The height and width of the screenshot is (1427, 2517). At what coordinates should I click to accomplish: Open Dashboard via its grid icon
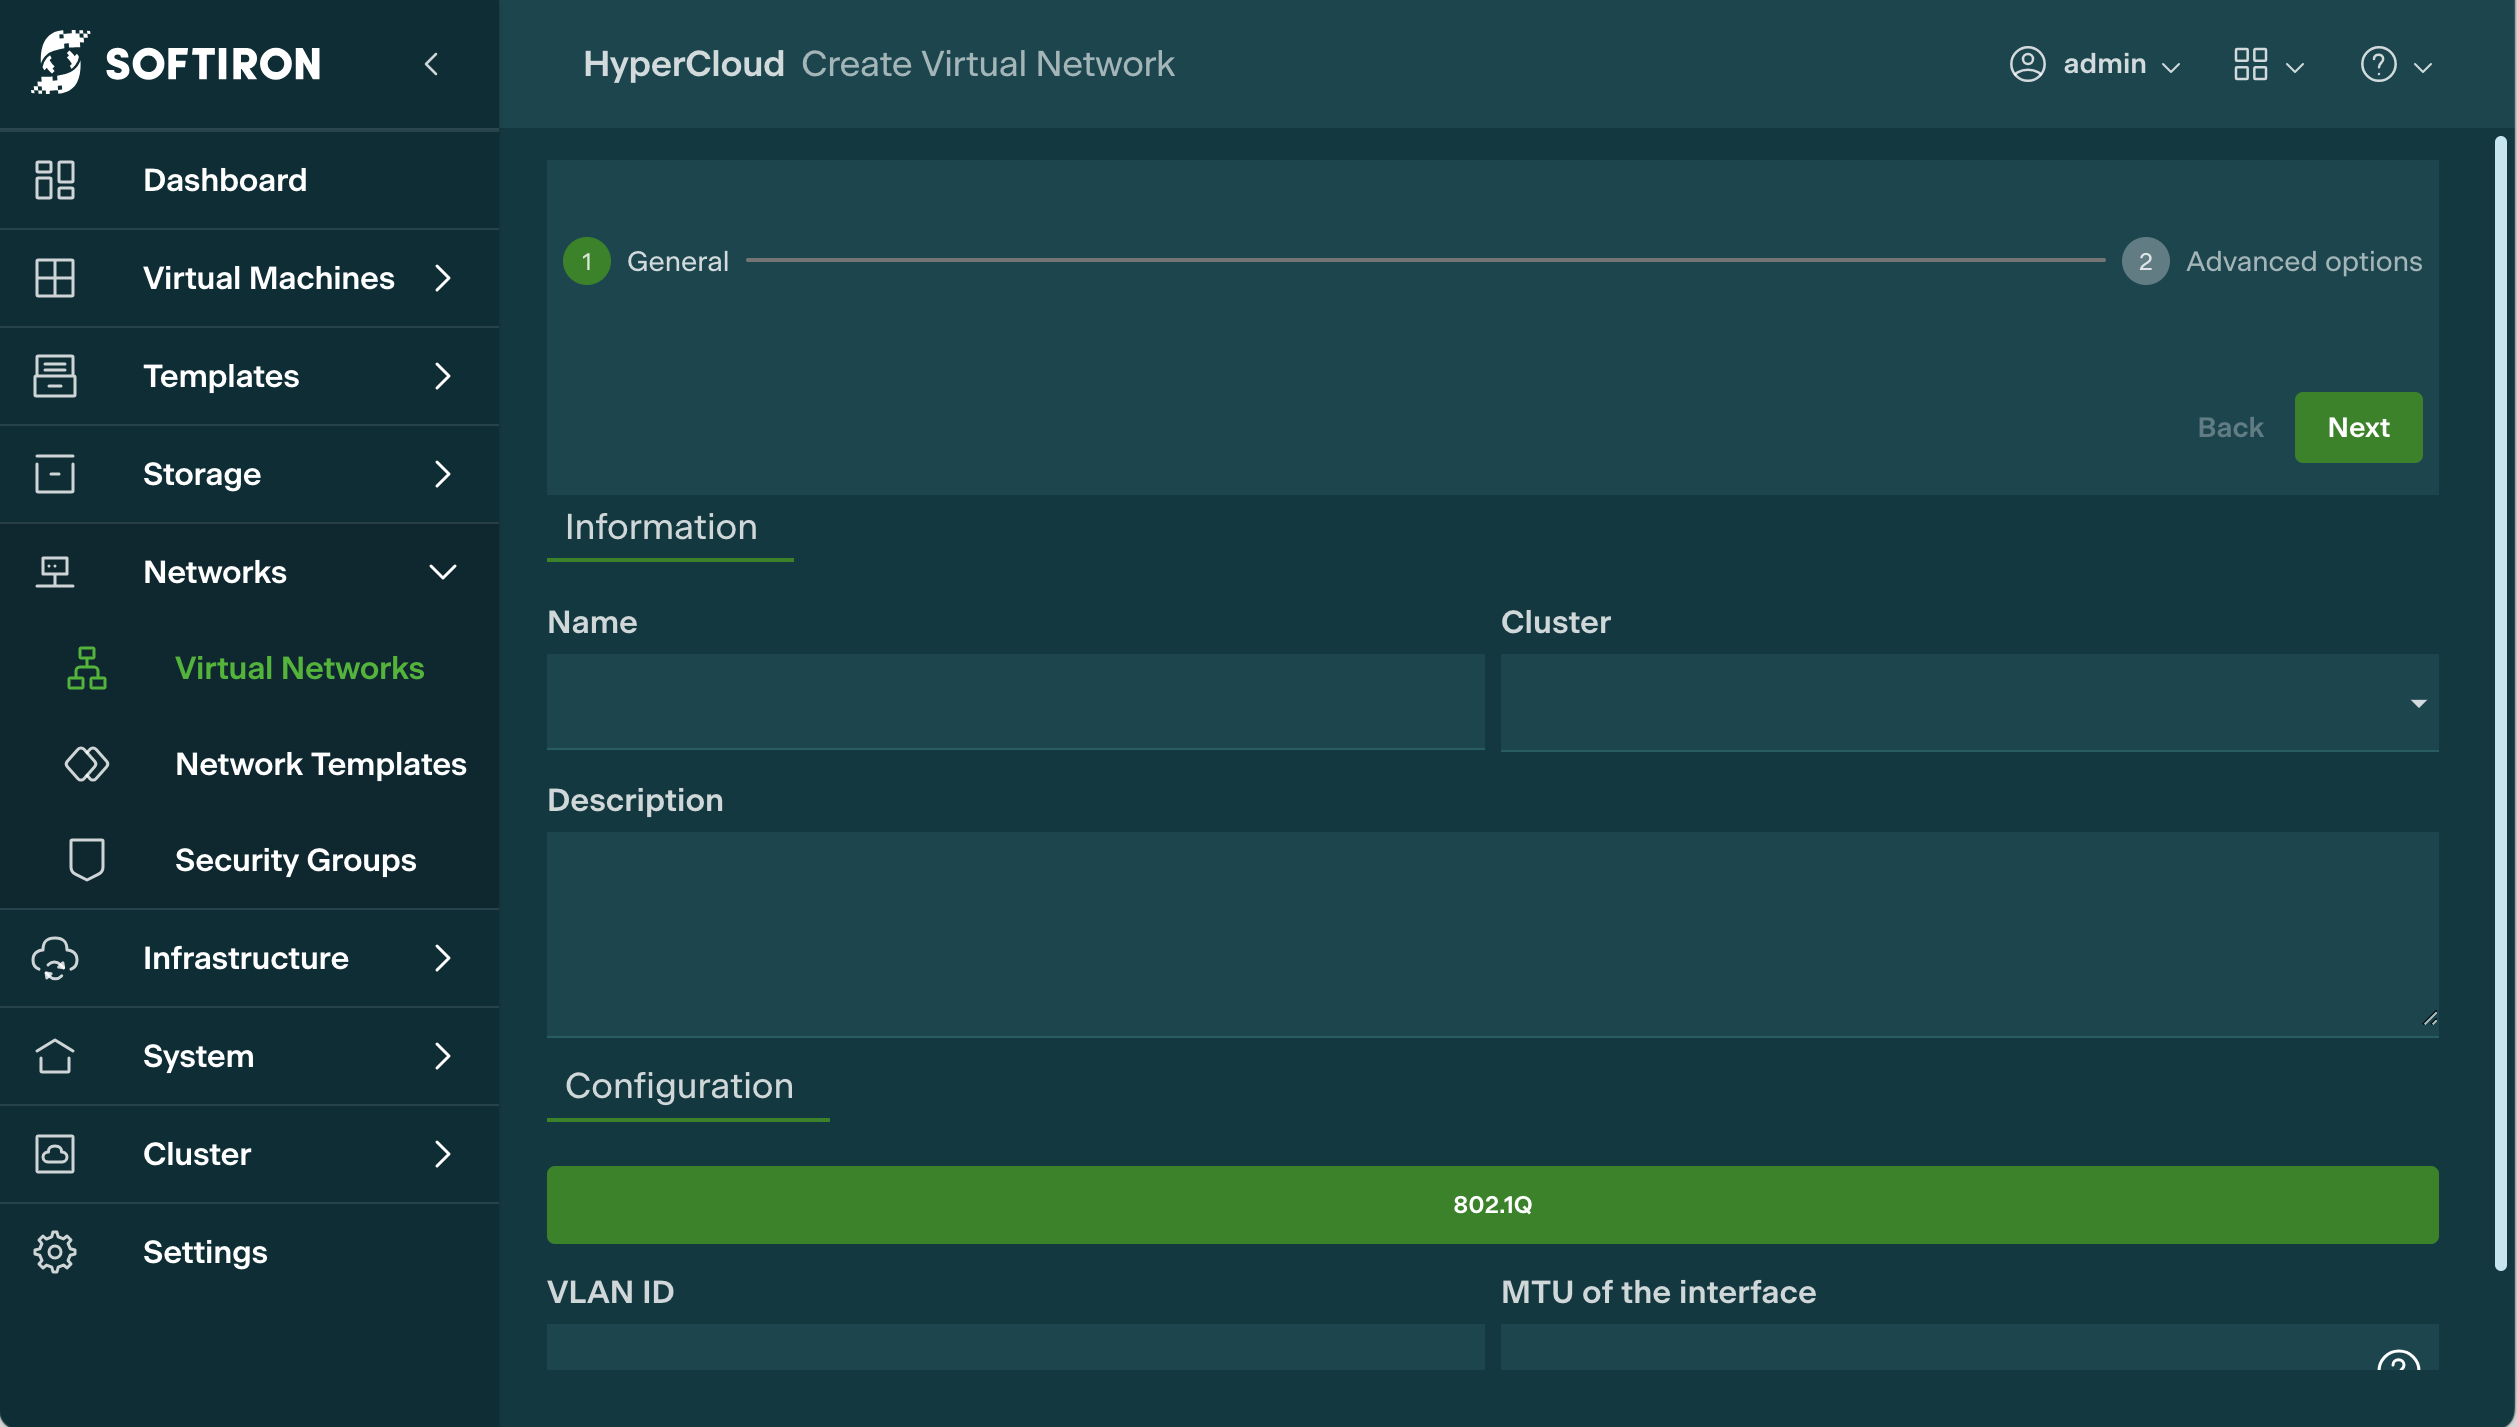coord(55,180)
